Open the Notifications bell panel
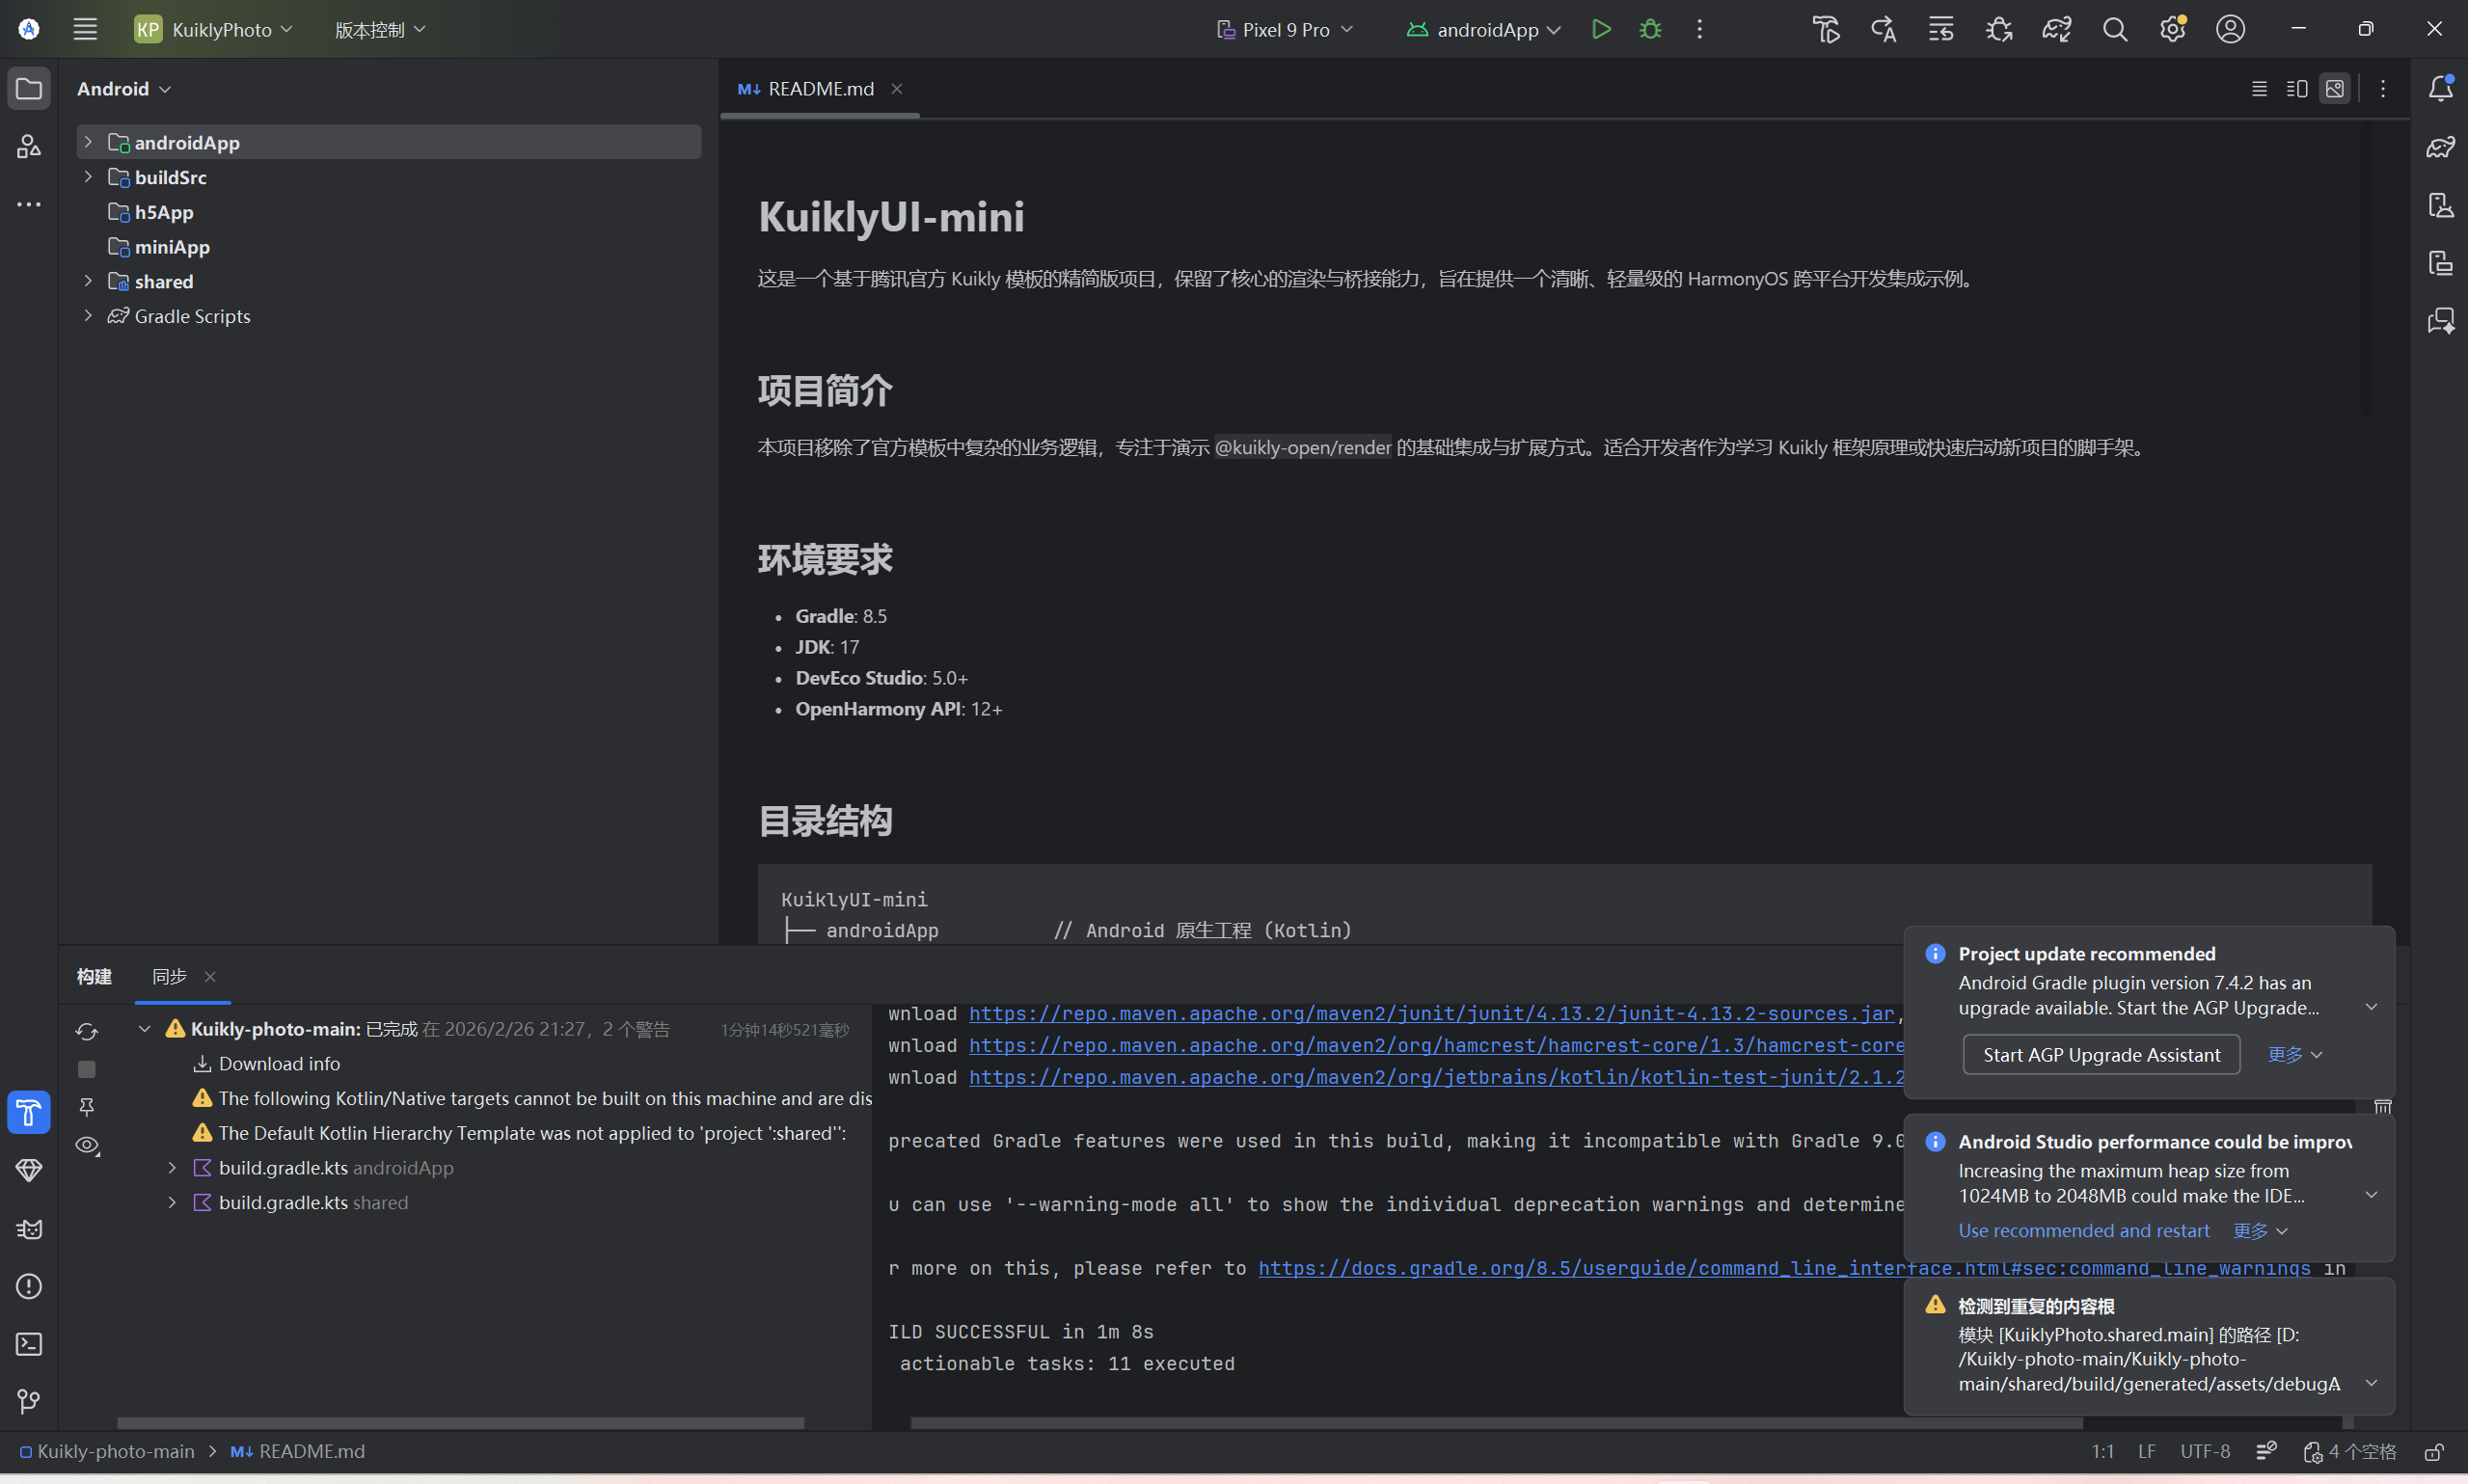This screenshot has width=2468, height=1484. (2440, 89)
